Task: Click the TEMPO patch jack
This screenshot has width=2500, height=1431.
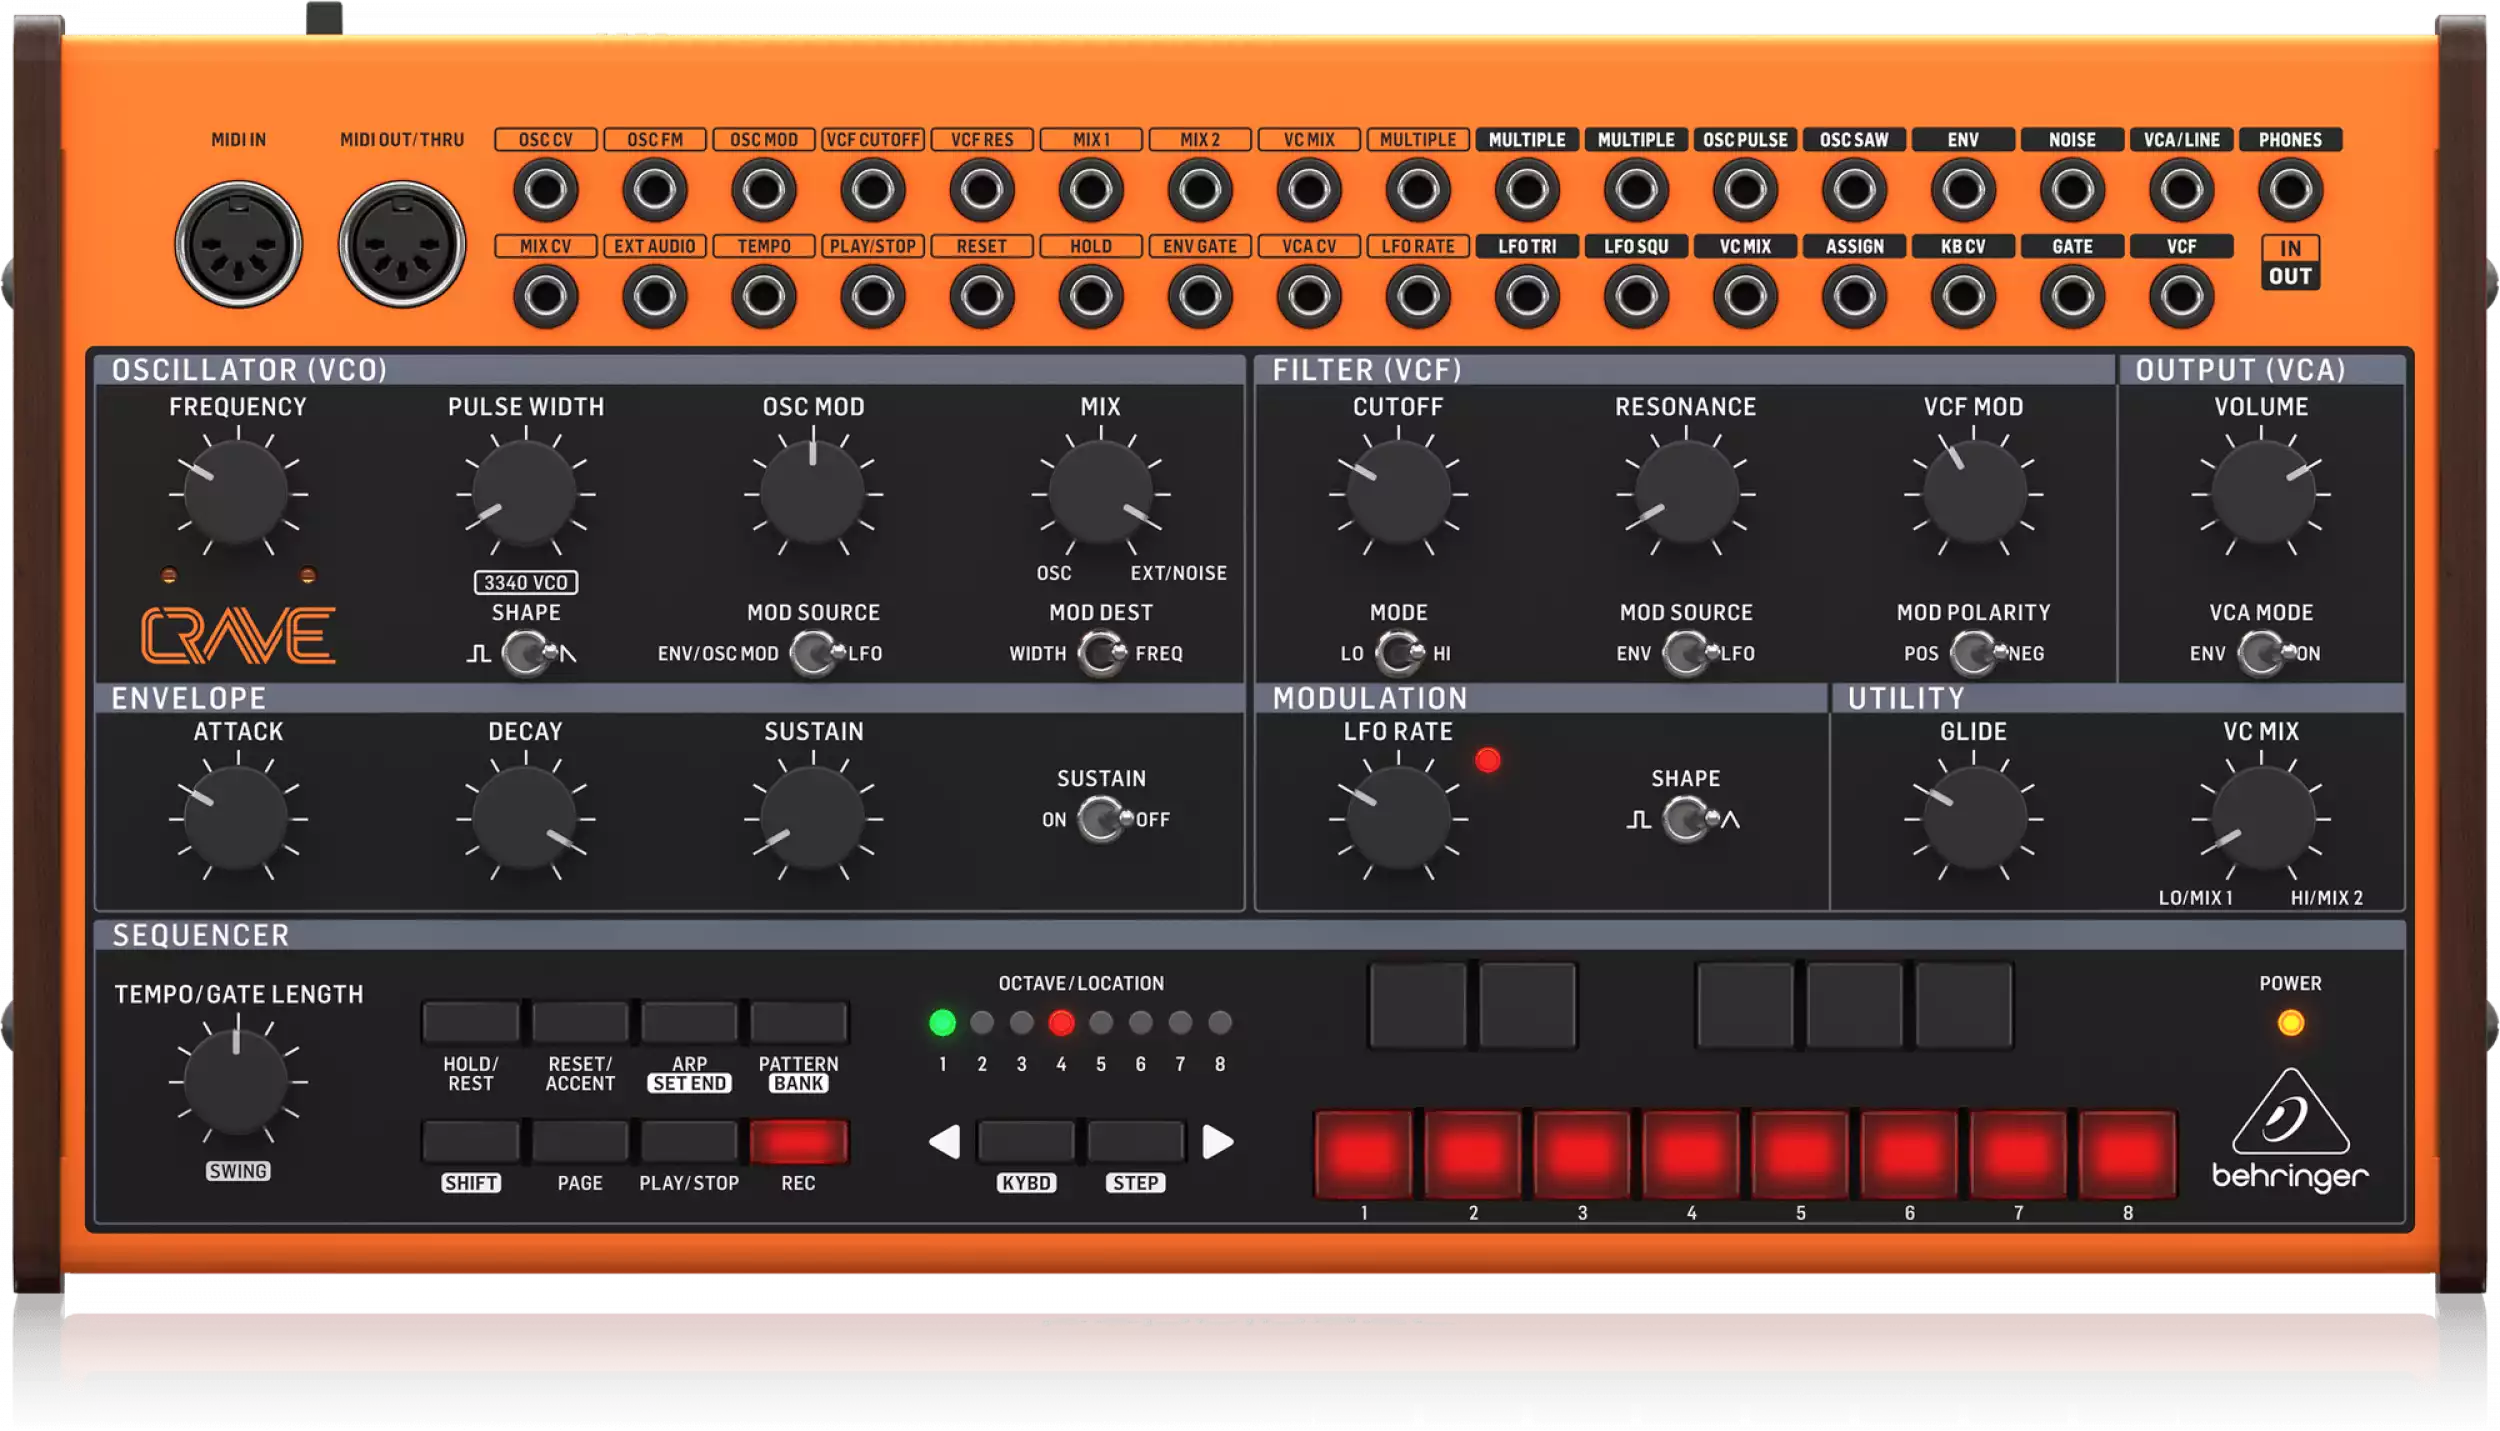Action: (x=763, y=296)
